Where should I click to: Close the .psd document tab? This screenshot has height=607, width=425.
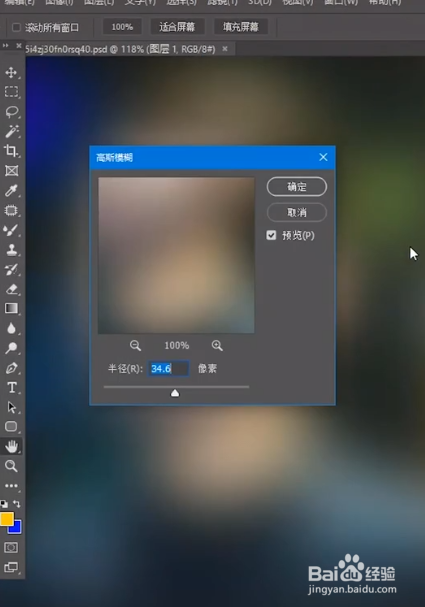click(x=225, y=49)
